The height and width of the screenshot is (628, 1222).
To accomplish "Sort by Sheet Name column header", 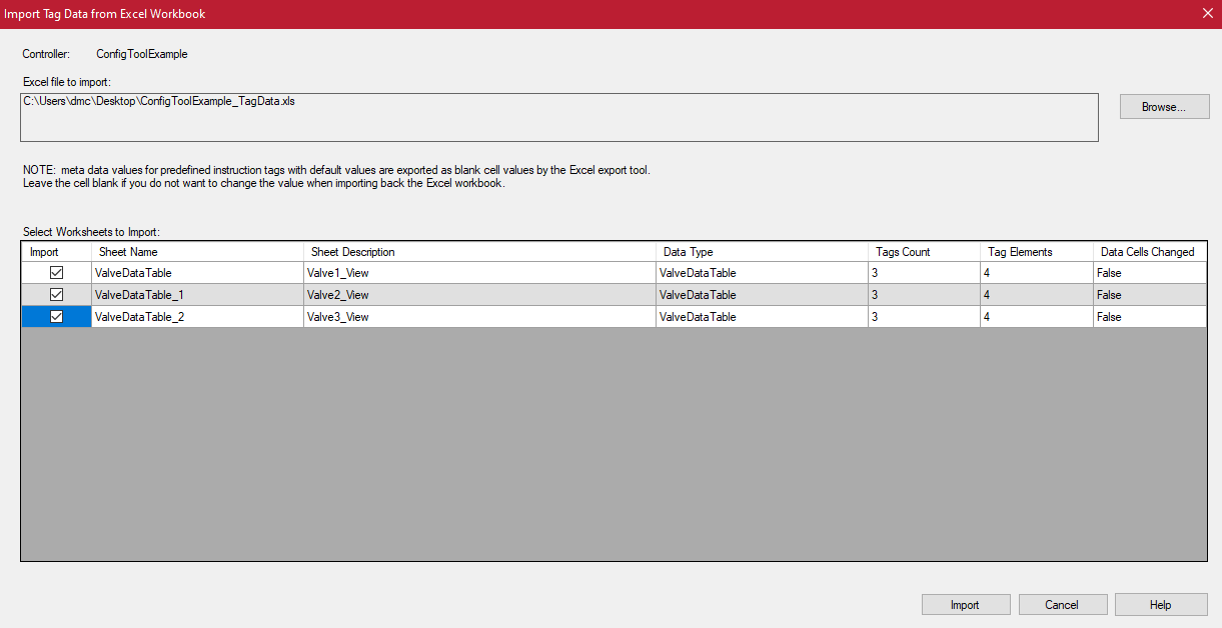I will pyautogui.click(x=198, y=252).
